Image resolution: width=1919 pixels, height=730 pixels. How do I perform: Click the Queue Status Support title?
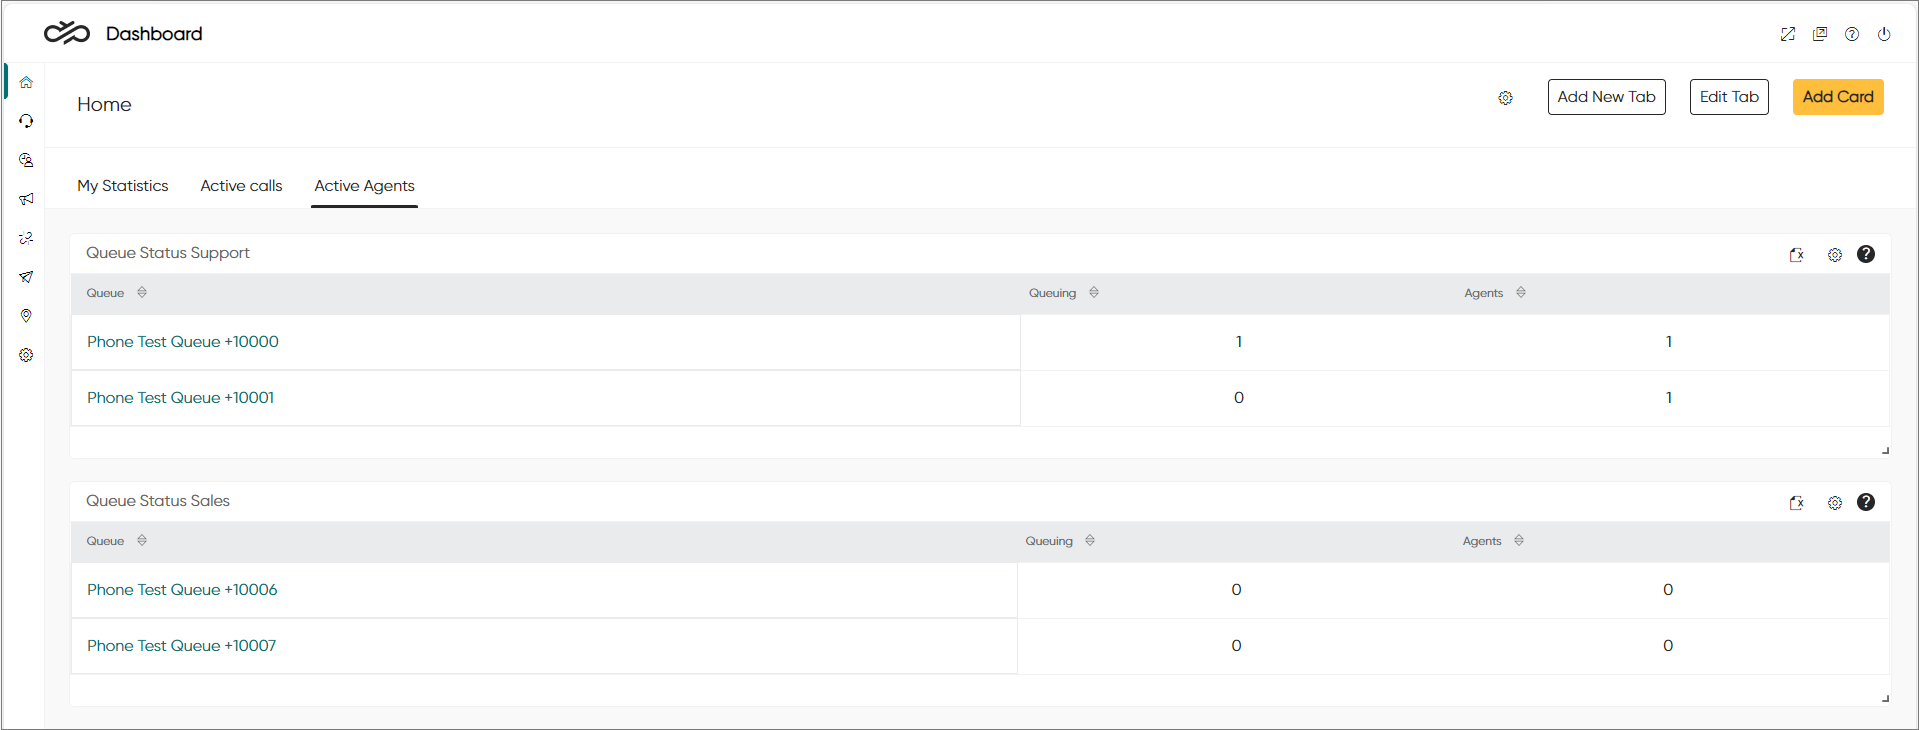pyautogui.click(x=168, y=253)
